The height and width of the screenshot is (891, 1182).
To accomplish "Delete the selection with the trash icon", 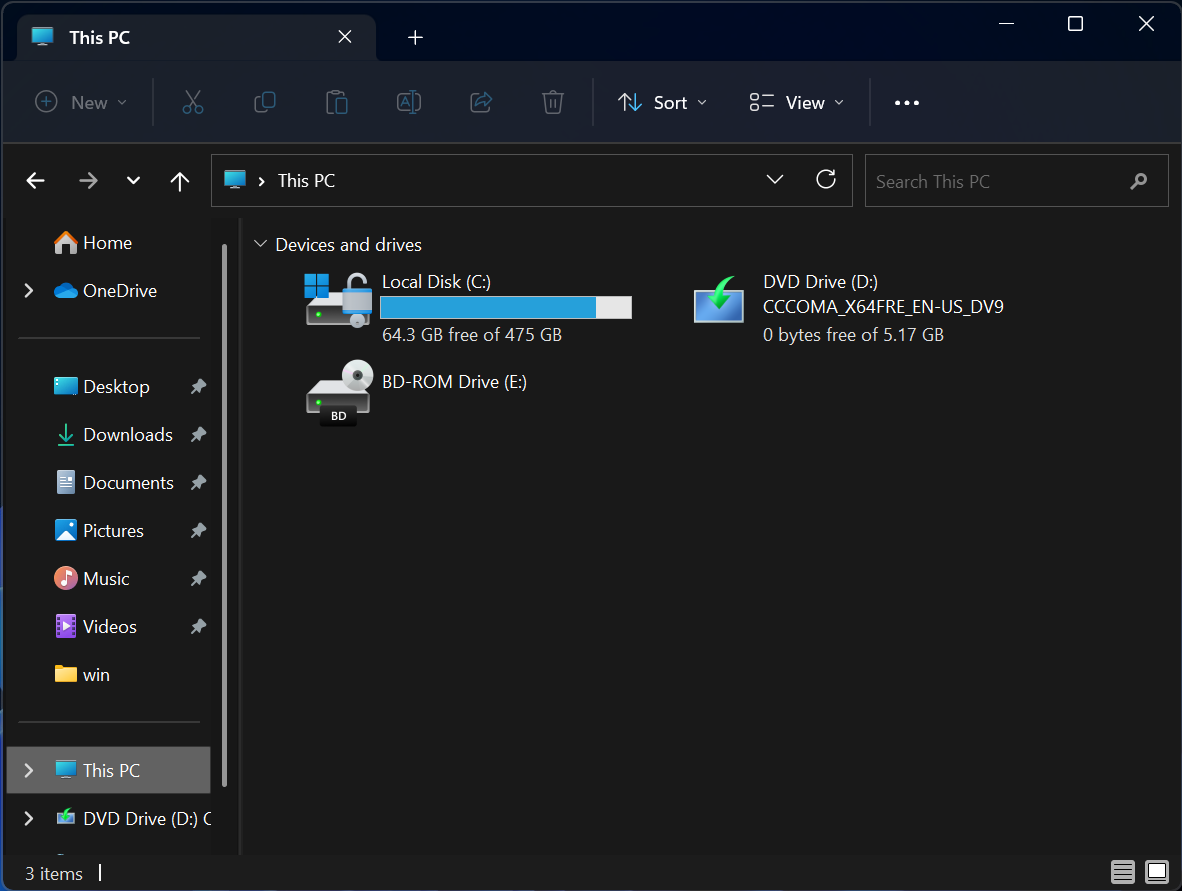I will [552, 102].
